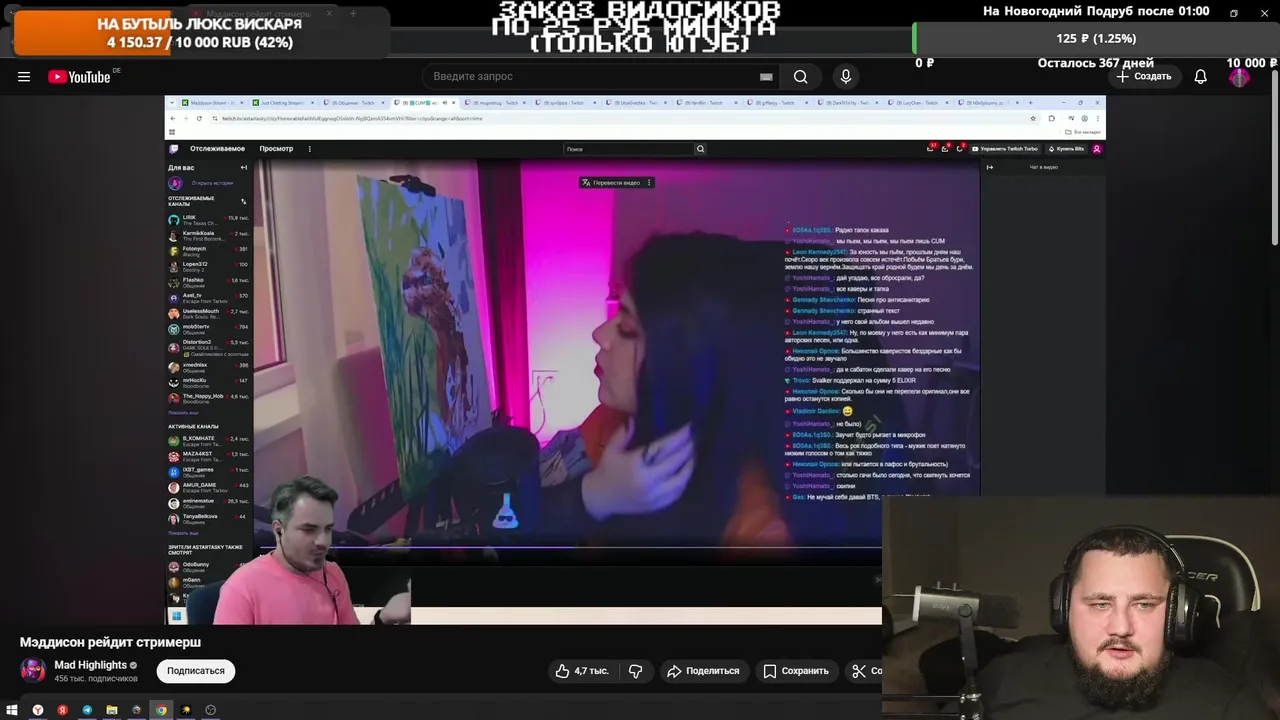Select UselessMouth channel in sidebar
Viewport: 1280px width, 720px height.
[208, 312]
